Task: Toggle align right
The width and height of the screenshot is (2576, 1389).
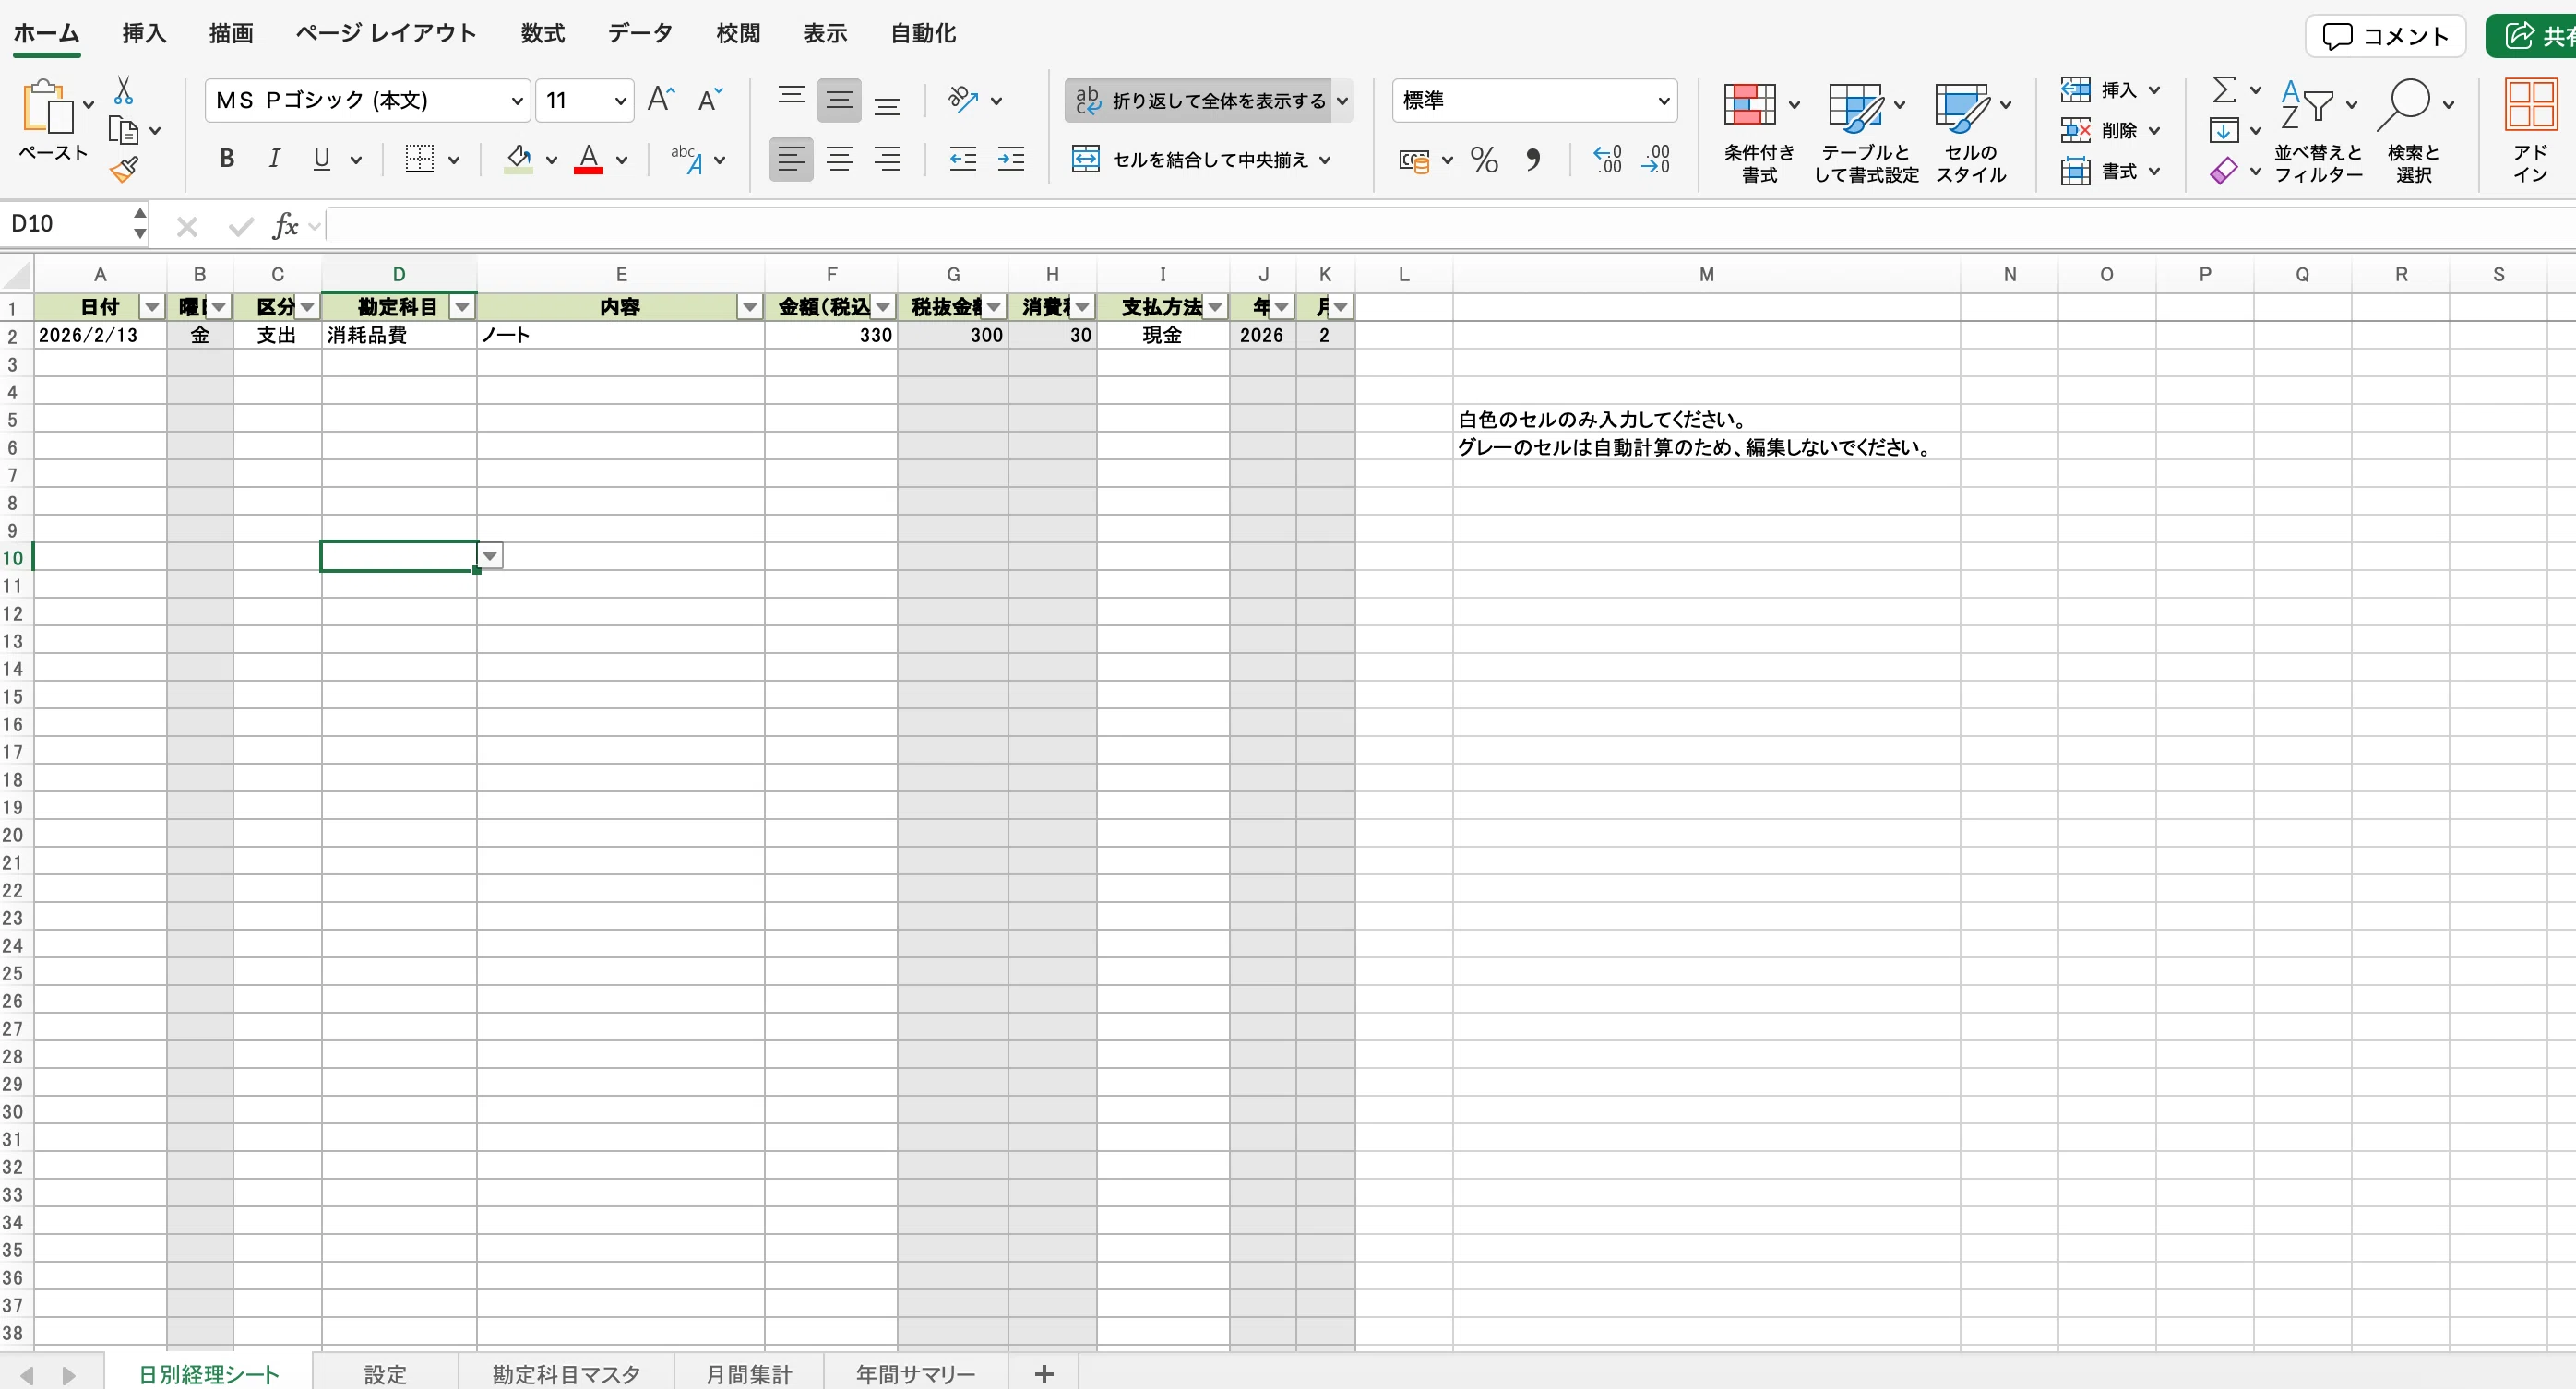Action: [887, 159]
